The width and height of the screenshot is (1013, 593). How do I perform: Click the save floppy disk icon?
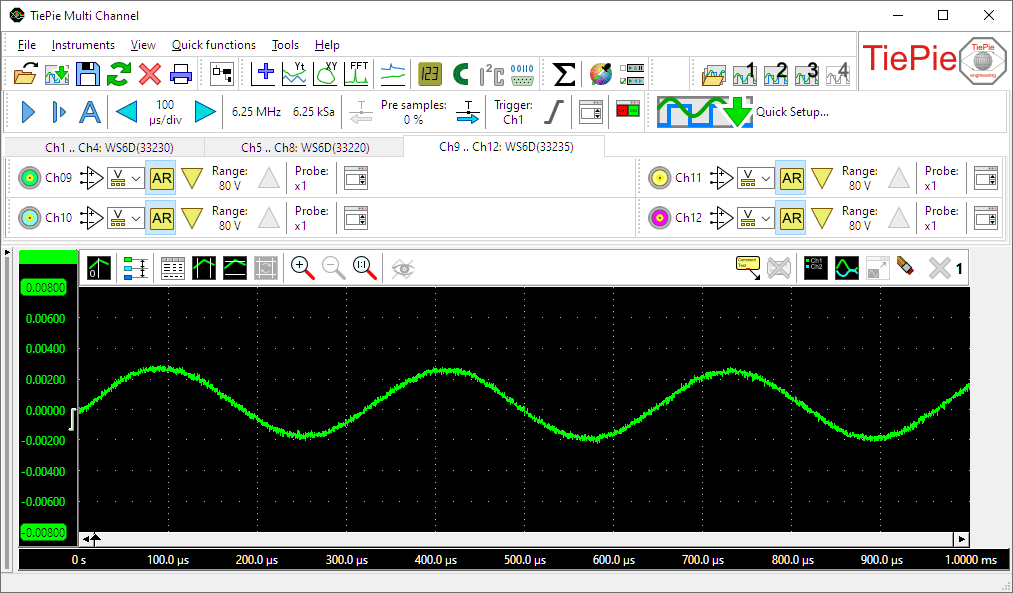click(x=88, y=74)
